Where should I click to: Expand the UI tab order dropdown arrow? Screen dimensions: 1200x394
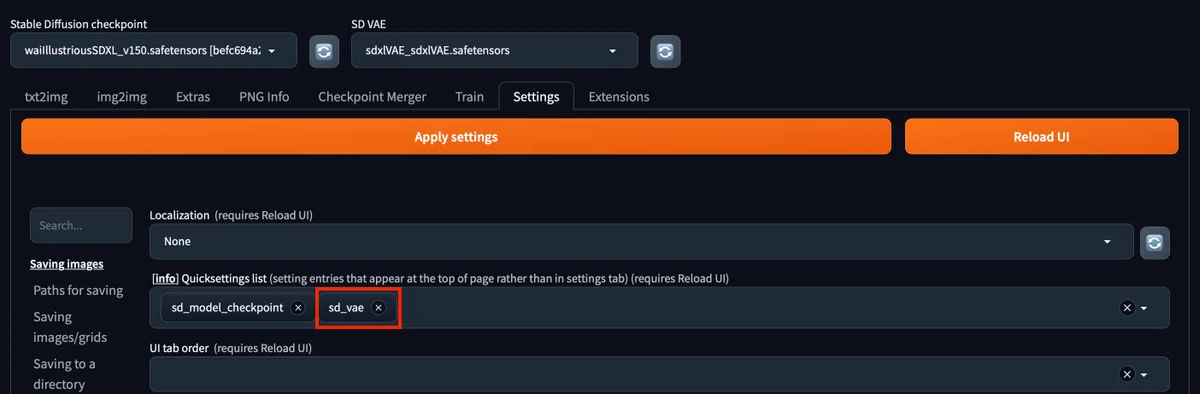(1144, 374)
